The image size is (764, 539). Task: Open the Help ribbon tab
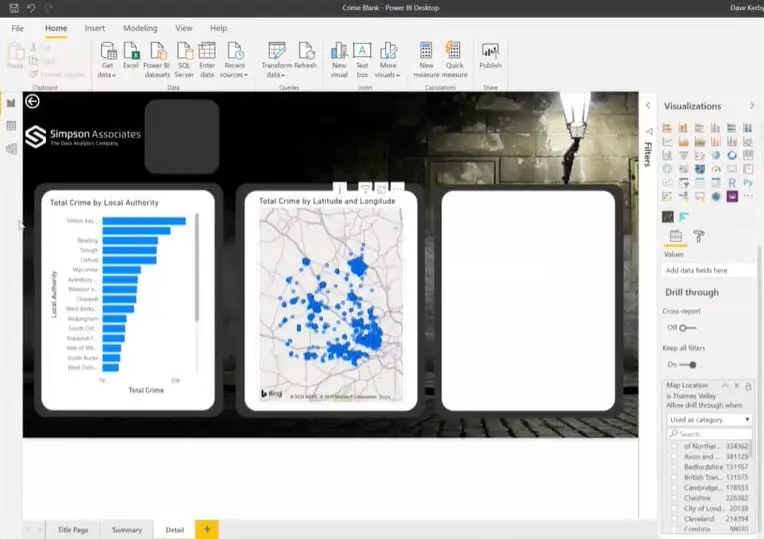218,28
